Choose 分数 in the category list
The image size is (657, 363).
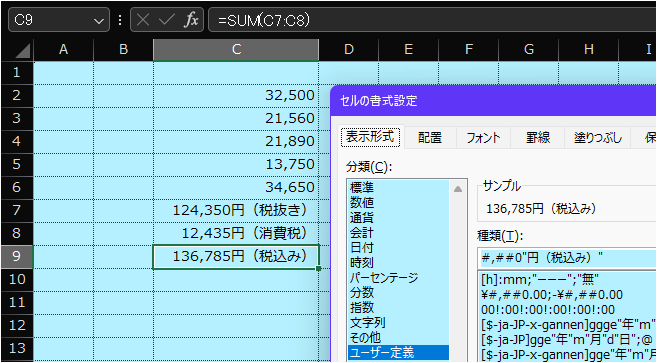(398, 293)
